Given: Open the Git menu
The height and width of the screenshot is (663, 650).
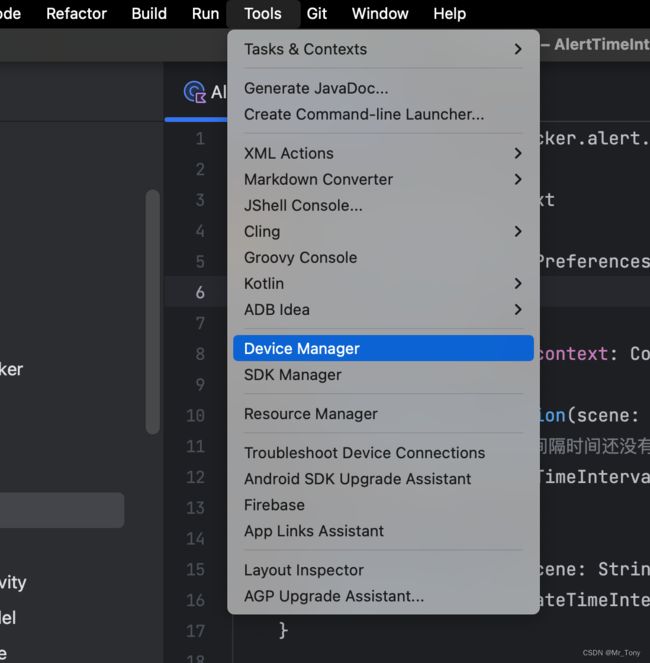Looking at the screenshot, I should (x=317, y=14).
